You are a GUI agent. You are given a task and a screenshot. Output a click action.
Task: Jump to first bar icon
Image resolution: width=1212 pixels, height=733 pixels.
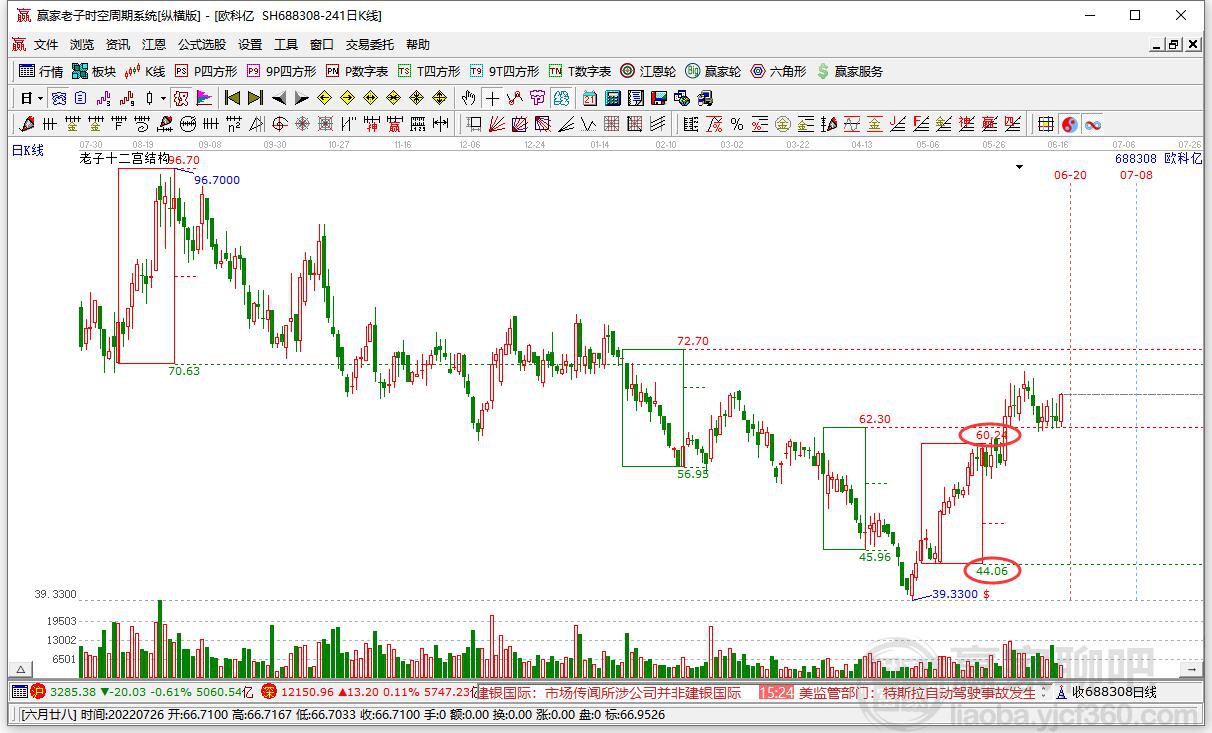[232, 98]
